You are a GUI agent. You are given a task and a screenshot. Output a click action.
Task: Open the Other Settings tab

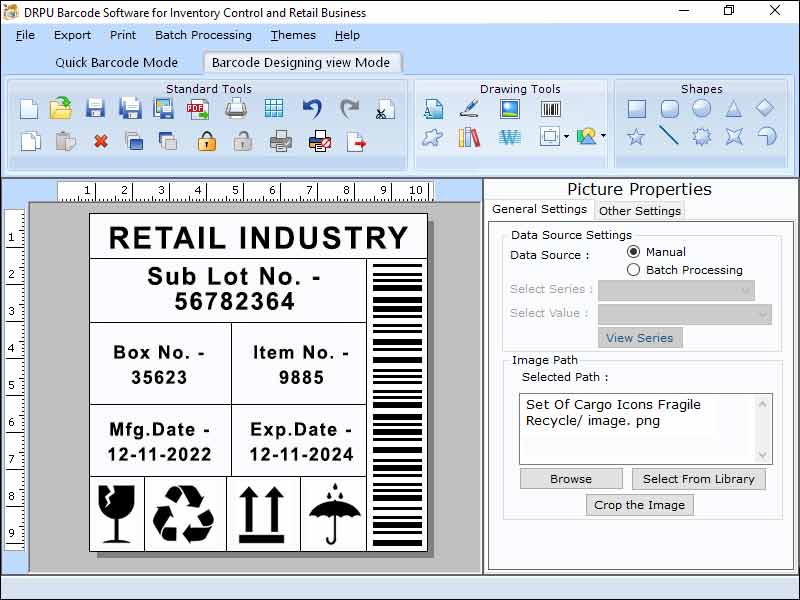[640, 211]
